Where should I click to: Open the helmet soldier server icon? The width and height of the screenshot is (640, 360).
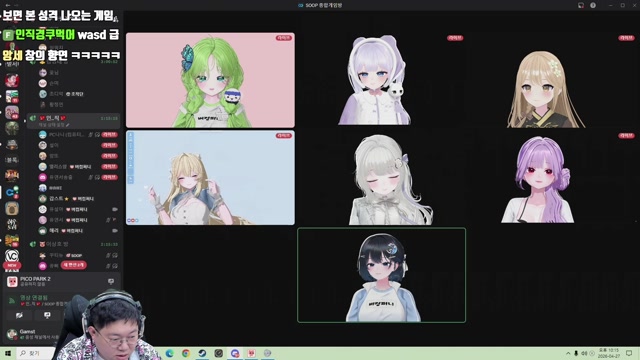(x=12, y=144)
